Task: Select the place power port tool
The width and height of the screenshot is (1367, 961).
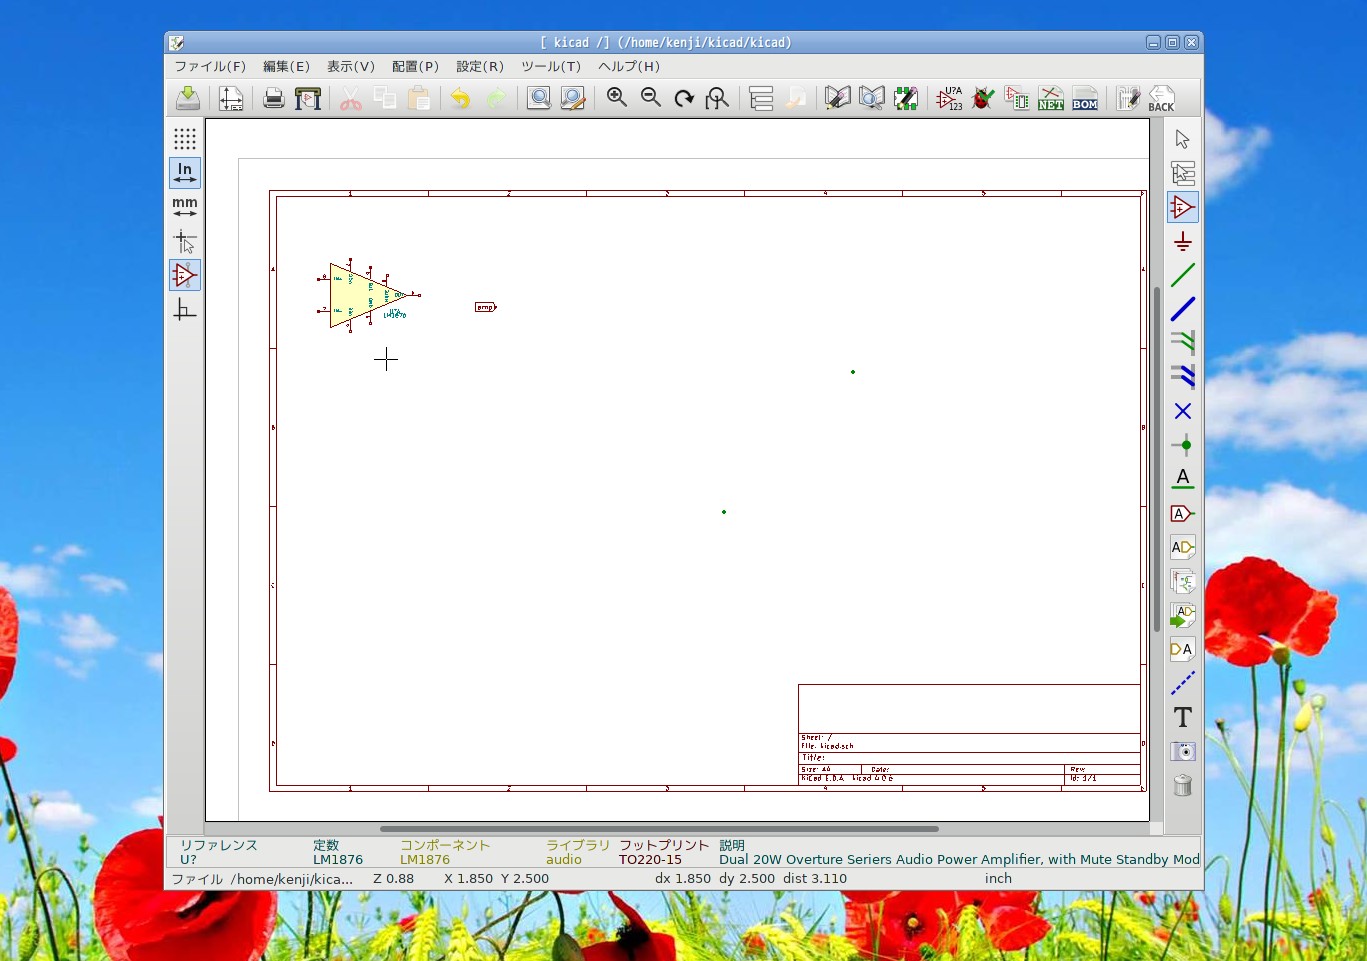Action: point(1183,241)
